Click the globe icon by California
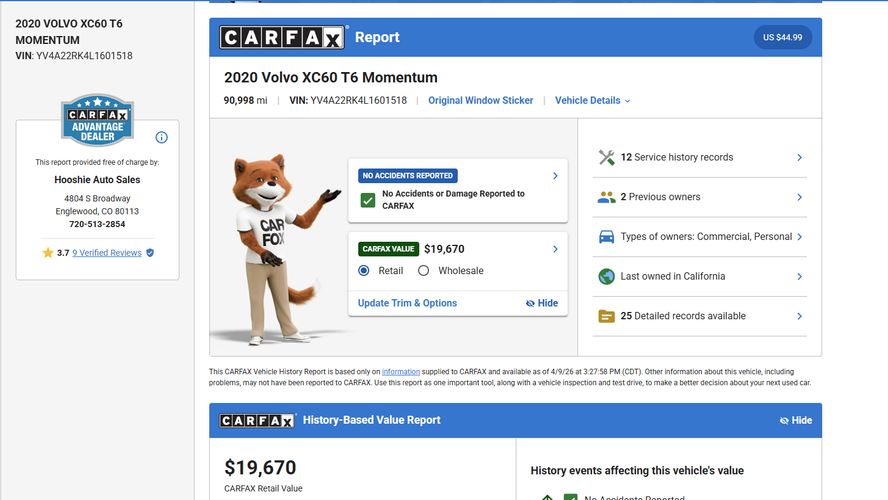This screenshot has width=888, height=500. click(606, 276)
